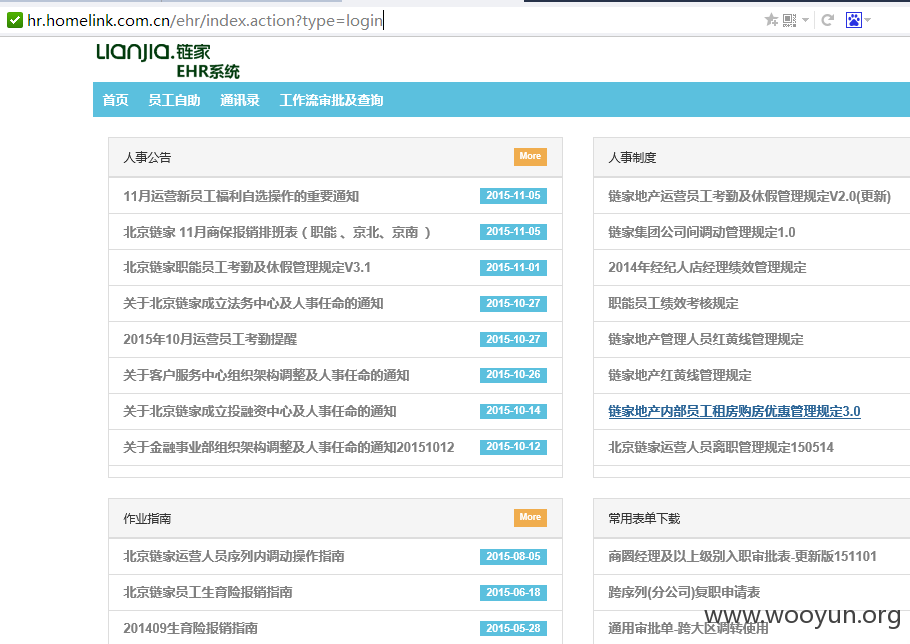Click the Baidu paw search engine icon
The width and height of the screenshot is (910, 644).
(x=854, y=20)
